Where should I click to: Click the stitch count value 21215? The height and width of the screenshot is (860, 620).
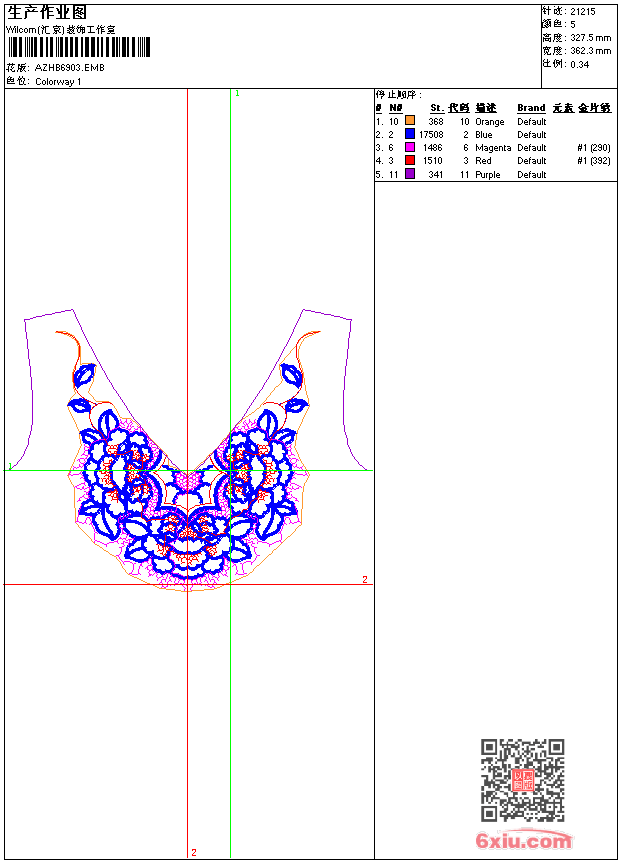[x=583, y=12]
